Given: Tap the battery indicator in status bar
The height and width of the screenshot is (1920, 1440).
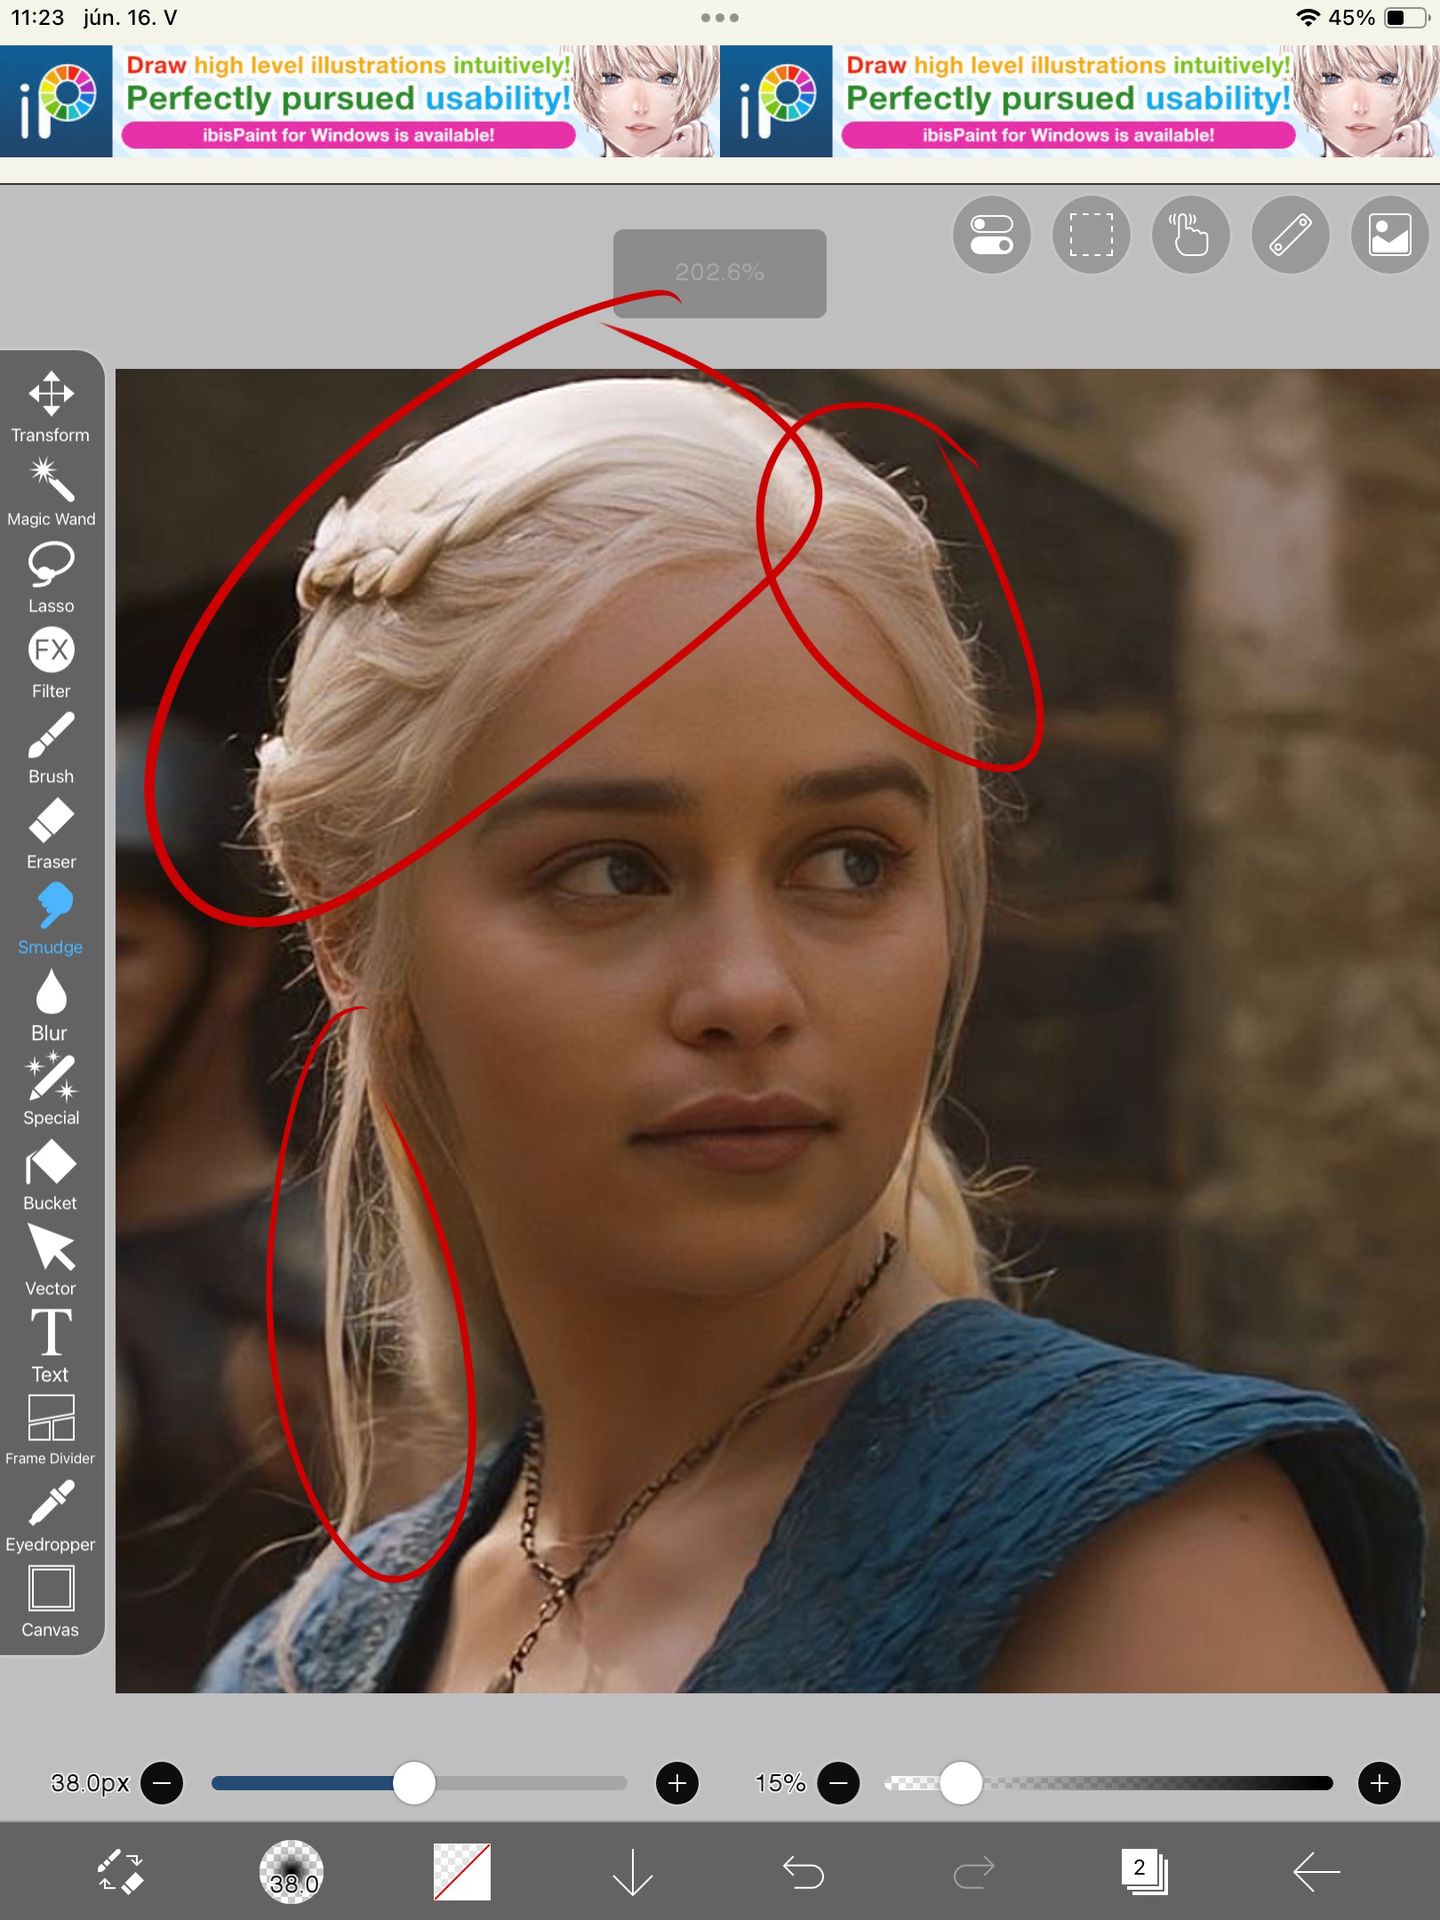Looking at the screenshot, I should point(1408,18).
